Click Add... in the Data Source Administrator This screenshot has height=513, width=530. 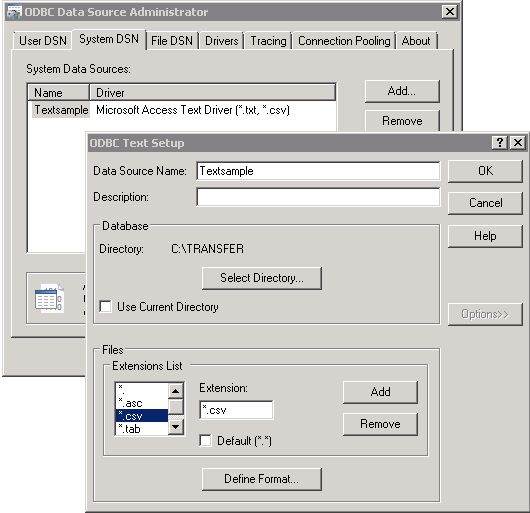pyautogui.click(x=402, y=91)
